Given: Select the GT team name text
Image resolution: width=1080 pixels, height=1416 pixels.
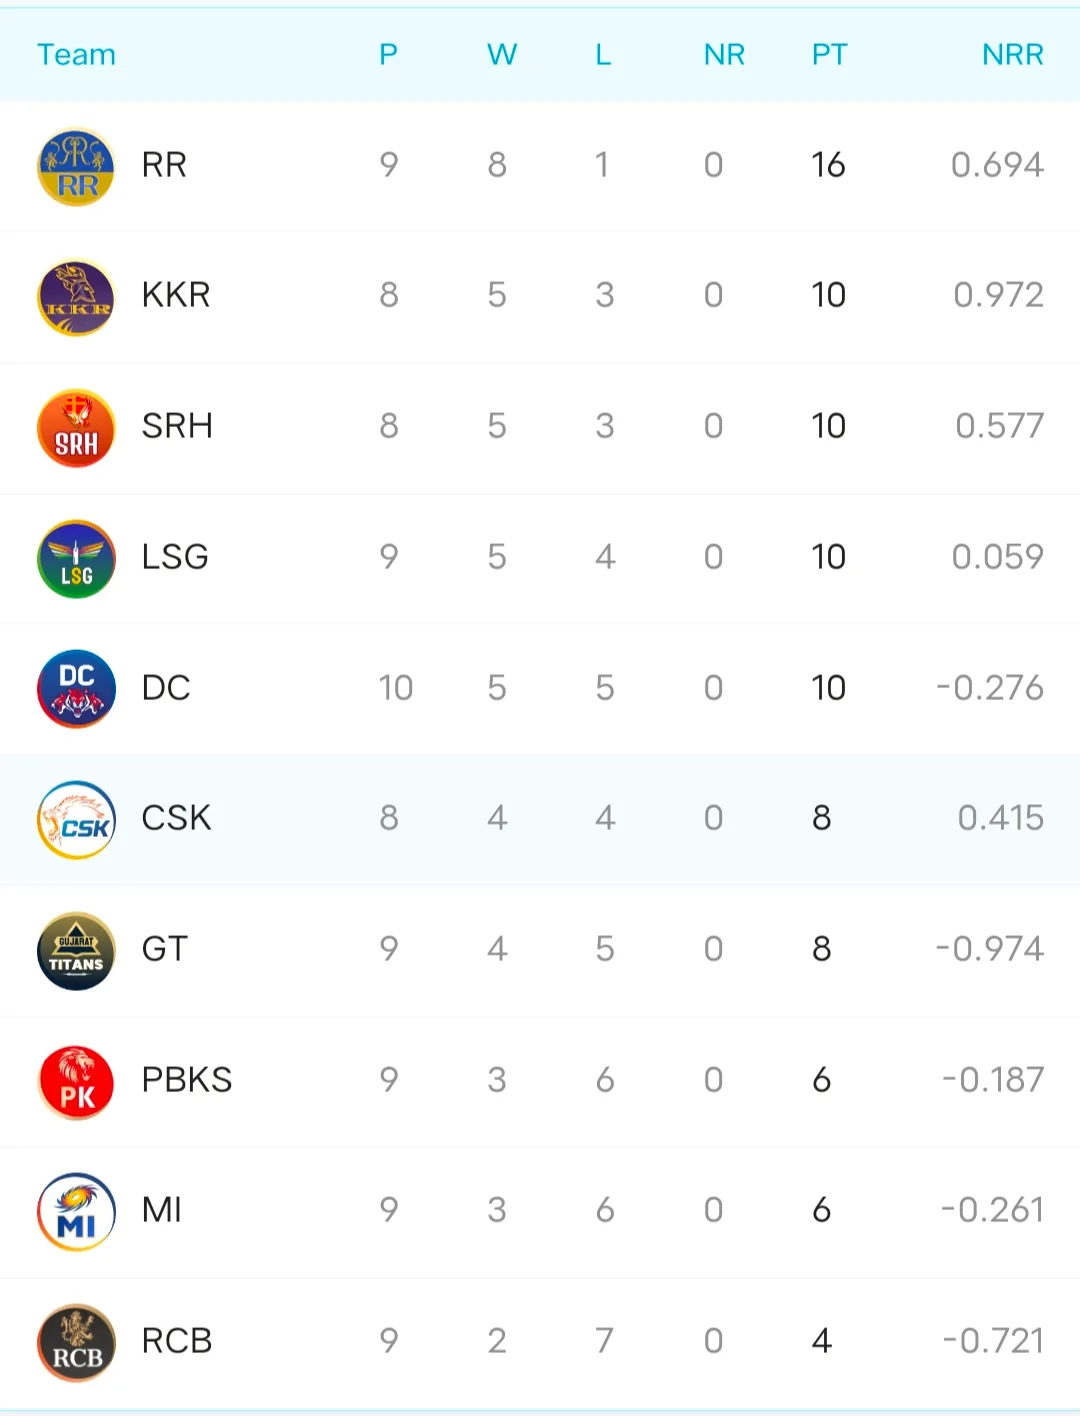Looking at the screenshot, I should pos(165,949).
